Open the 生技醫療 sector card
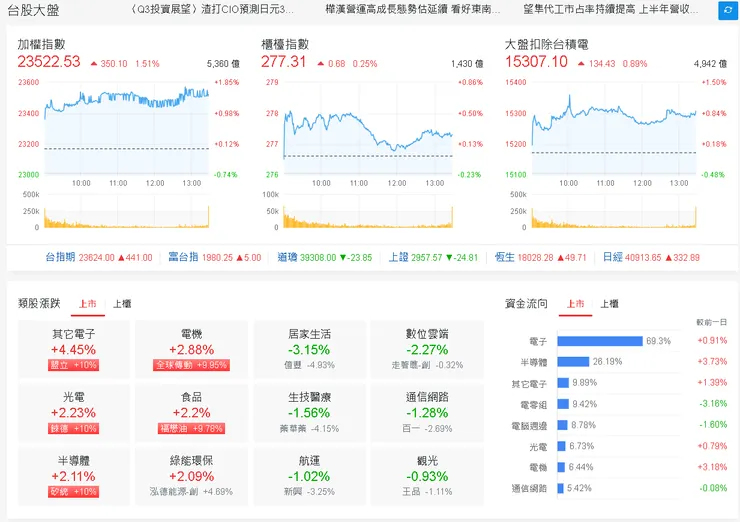The image size is (740, 522). click(310, 413)
